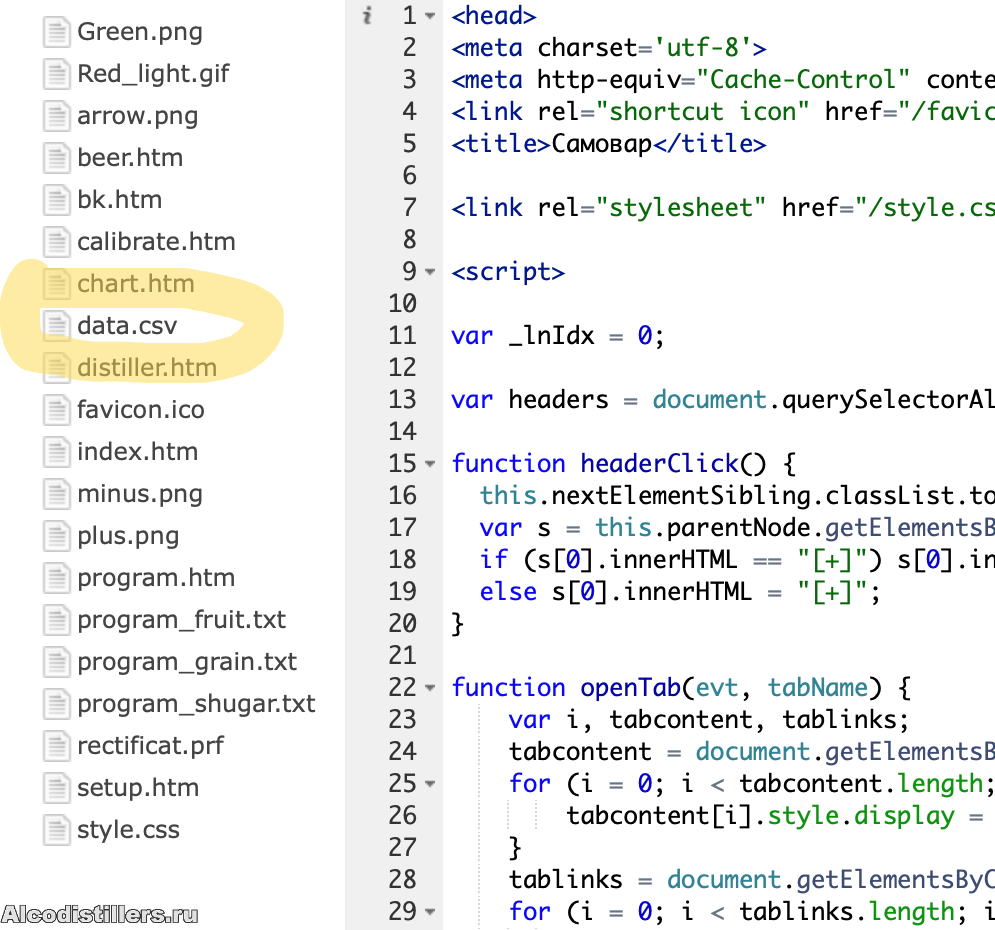Open setup.htm from the file list
Viewport: 995px width, 930px height.
pyautogui.click(x=138, y=788)
